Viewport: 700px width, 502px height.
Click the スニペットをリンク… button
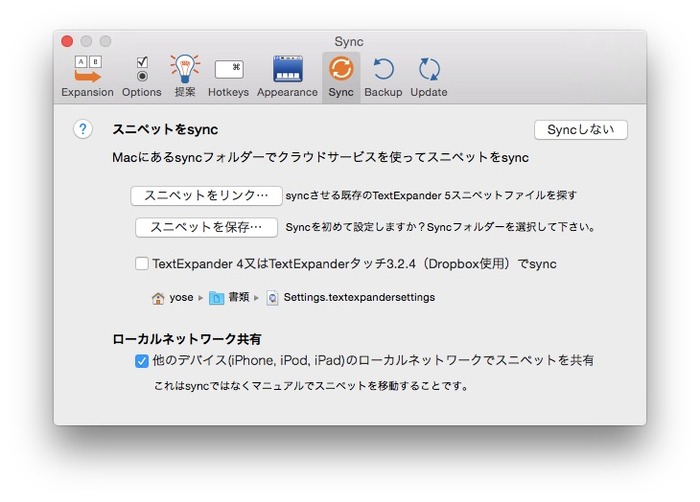pos(206,196)
